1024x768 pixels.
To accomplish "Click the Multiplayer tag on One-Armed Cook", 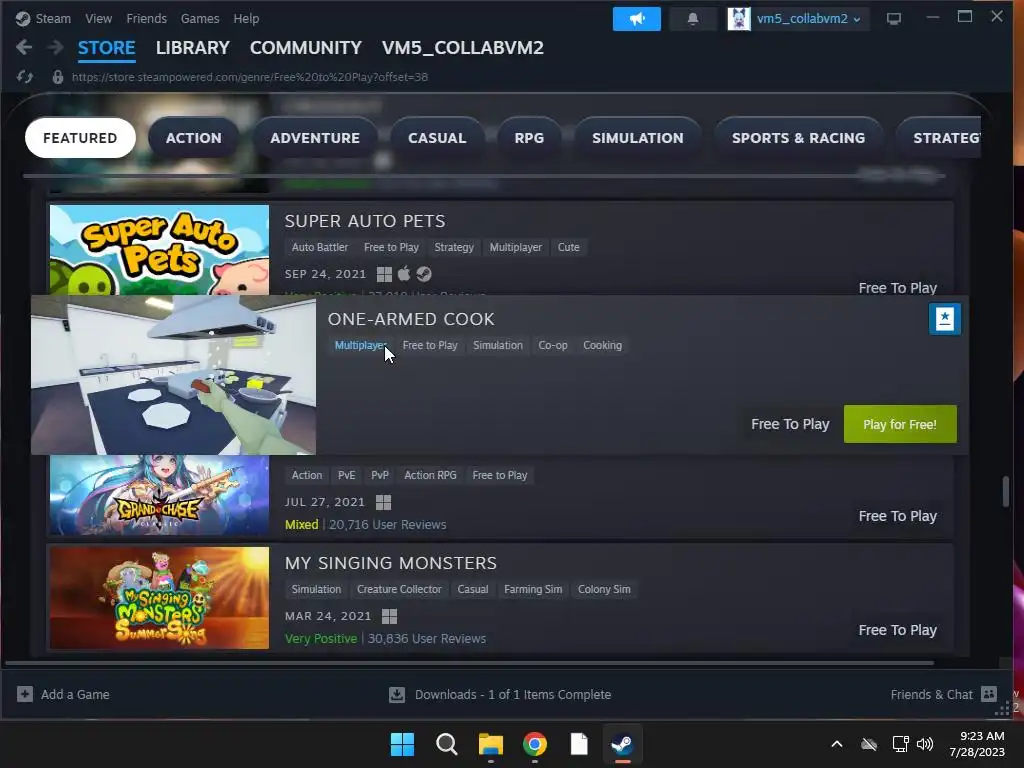I will [360, 345].
